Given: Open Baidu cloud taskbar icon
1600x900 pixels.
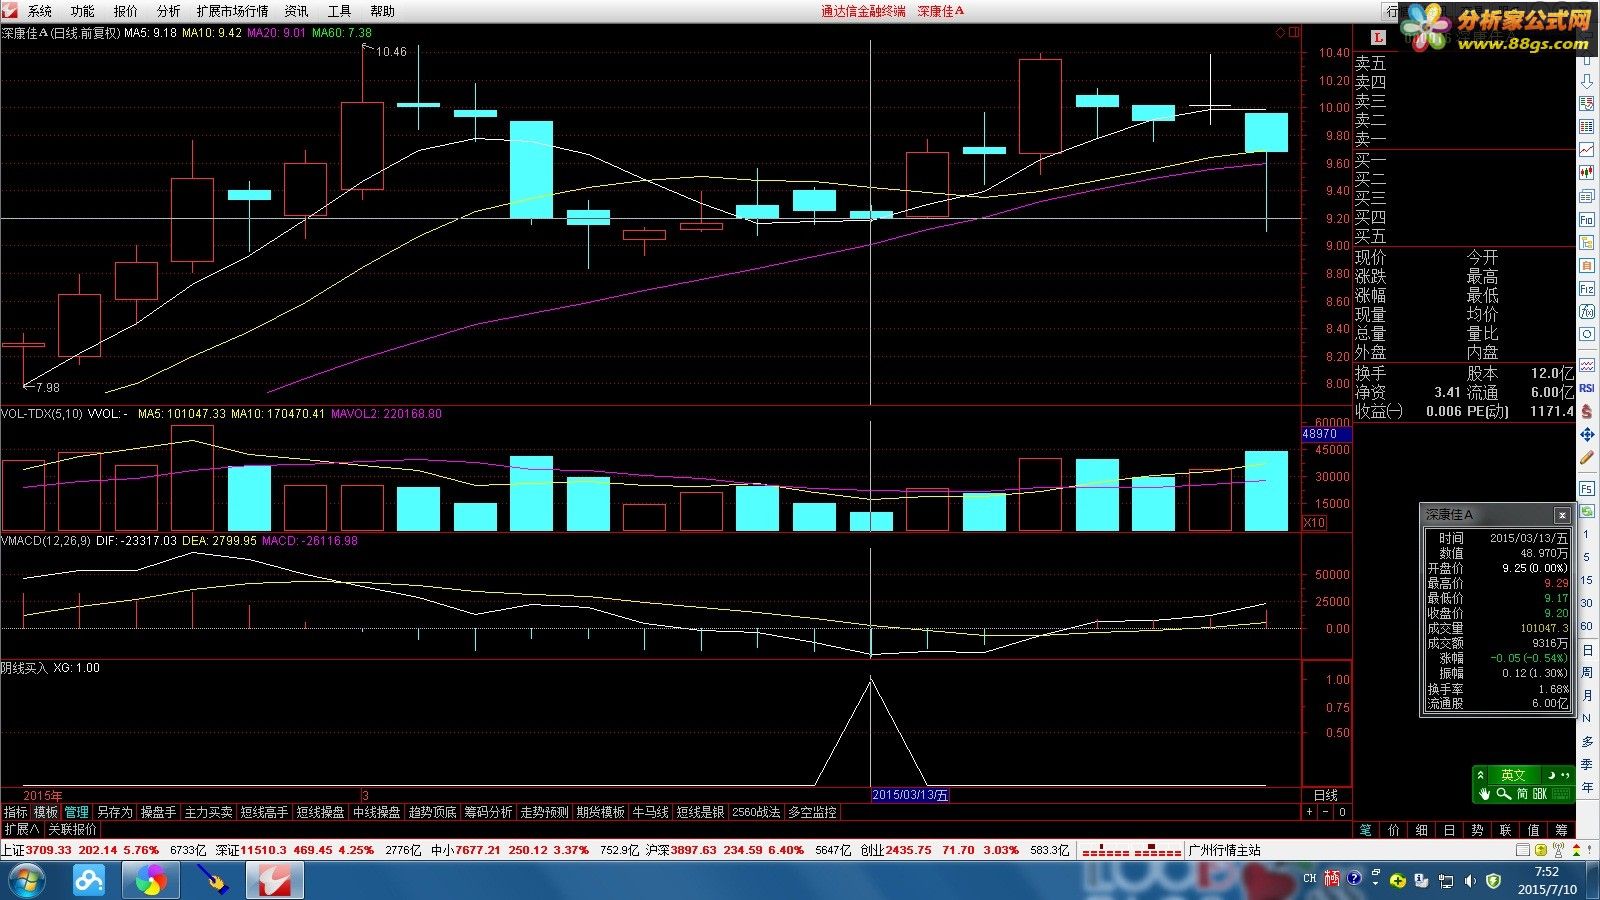Looking at the screenshot, I should (x=89, y=881).
